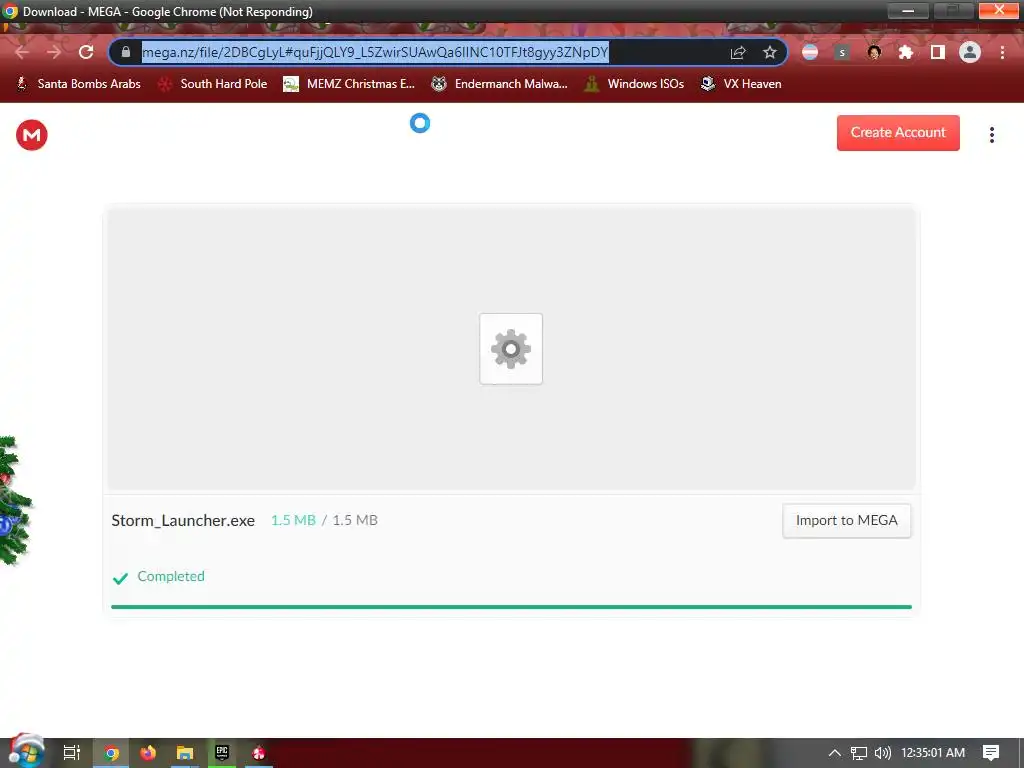Click the 12:35:01 AM taskbar clock
The height and width of the screenshot is (768, 1024).
tap(933, 753)
